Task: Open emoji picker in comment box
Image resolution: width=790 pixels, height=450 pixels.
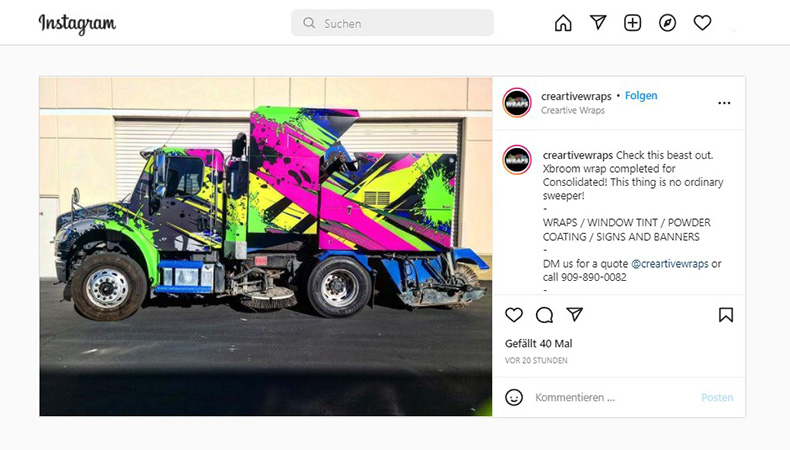Action: (514, 397)
